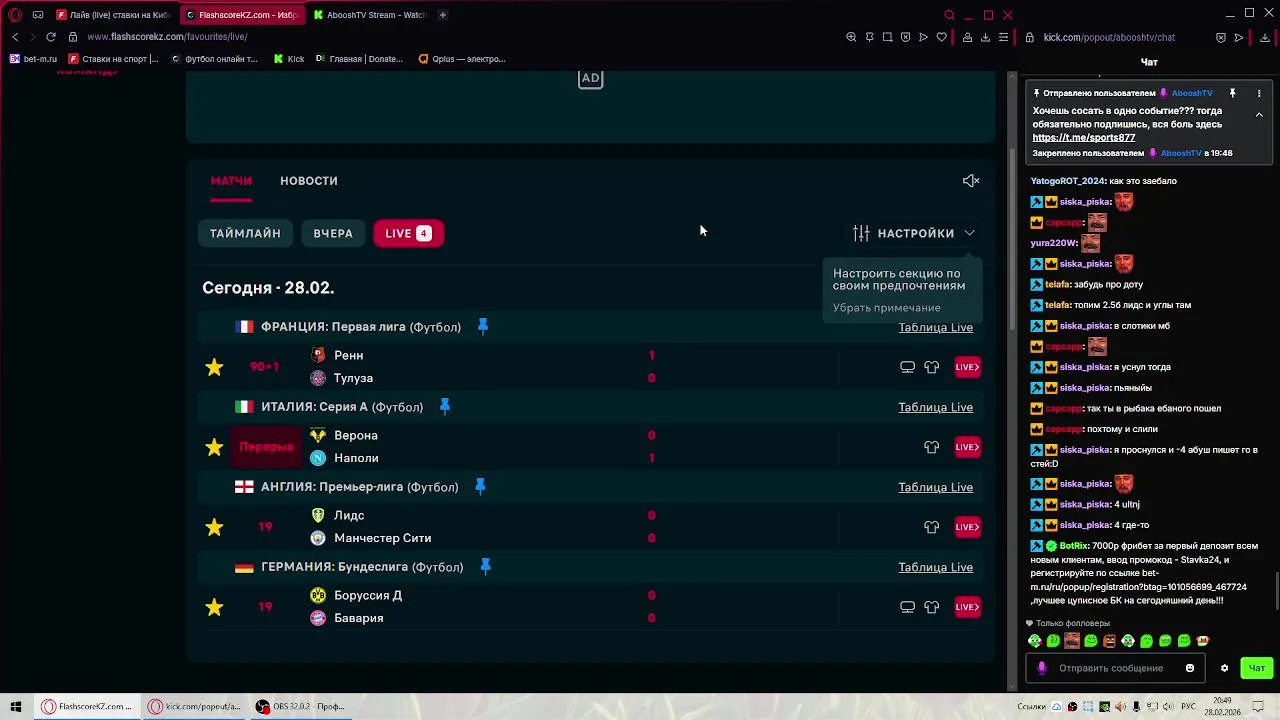Open the Qplus bookmark
The image size is (1280, 720).
click(x=462, y=59)
